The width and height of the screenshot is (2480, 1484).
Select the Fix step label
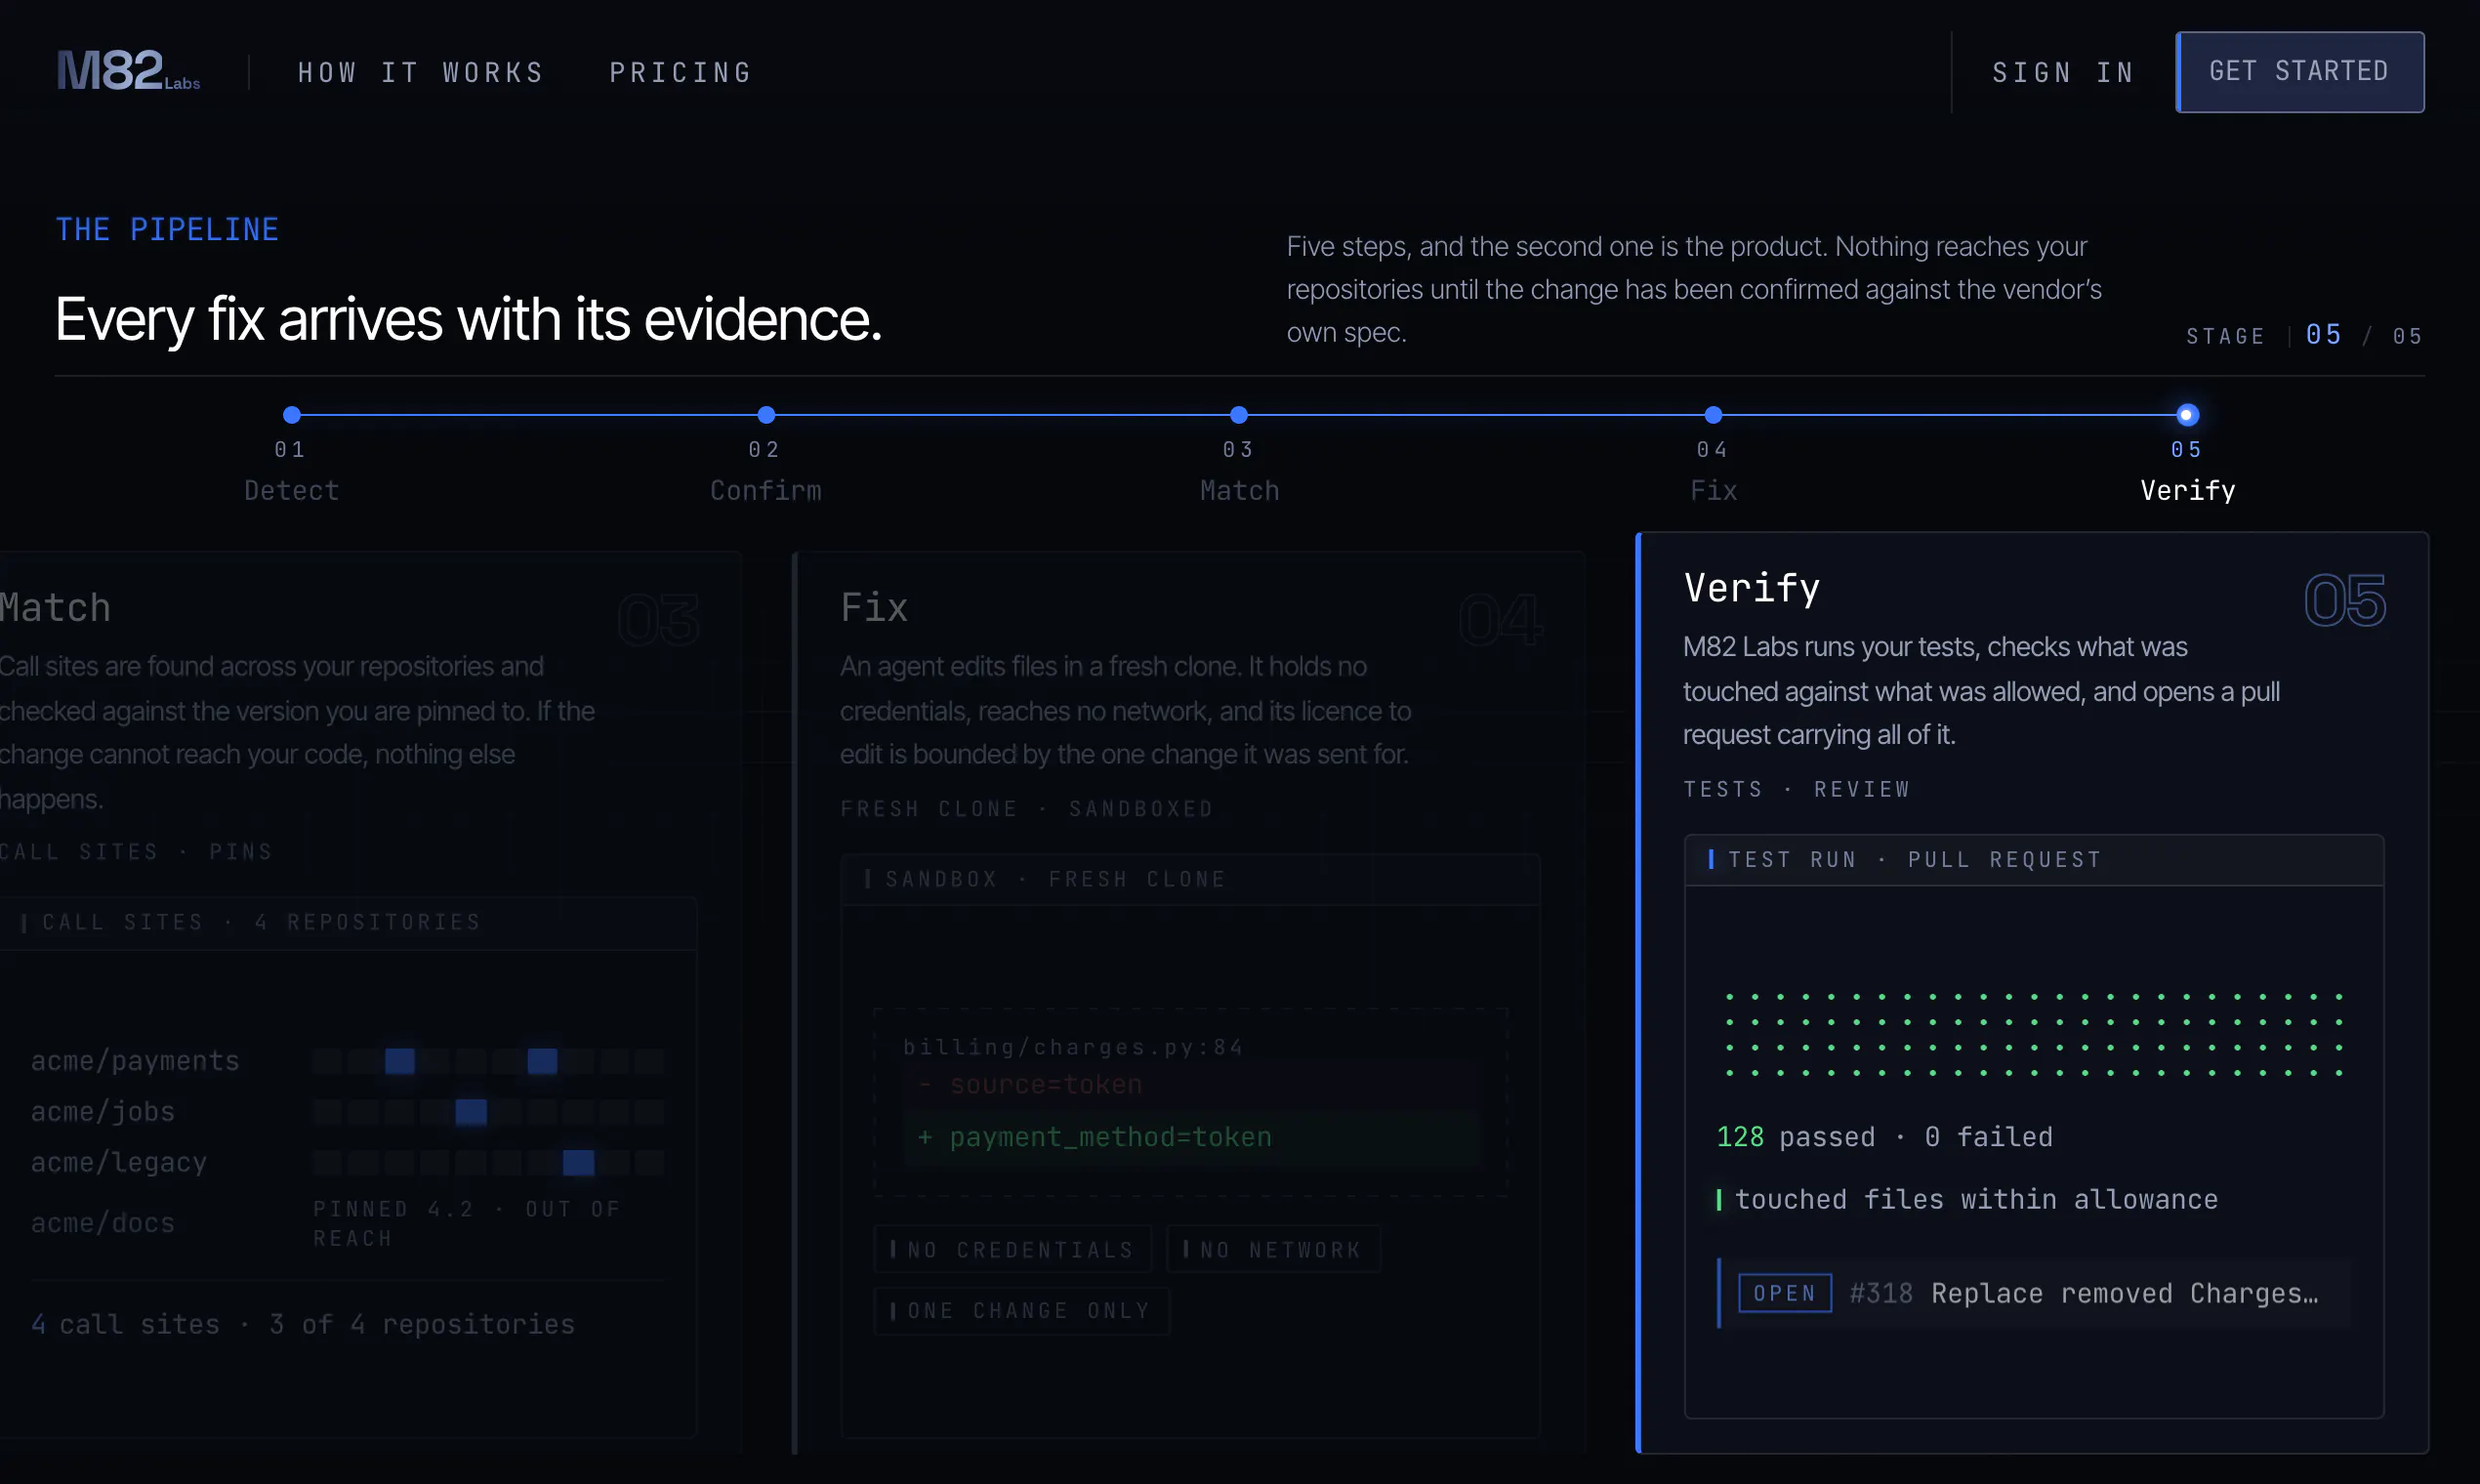pos(1713,490)
